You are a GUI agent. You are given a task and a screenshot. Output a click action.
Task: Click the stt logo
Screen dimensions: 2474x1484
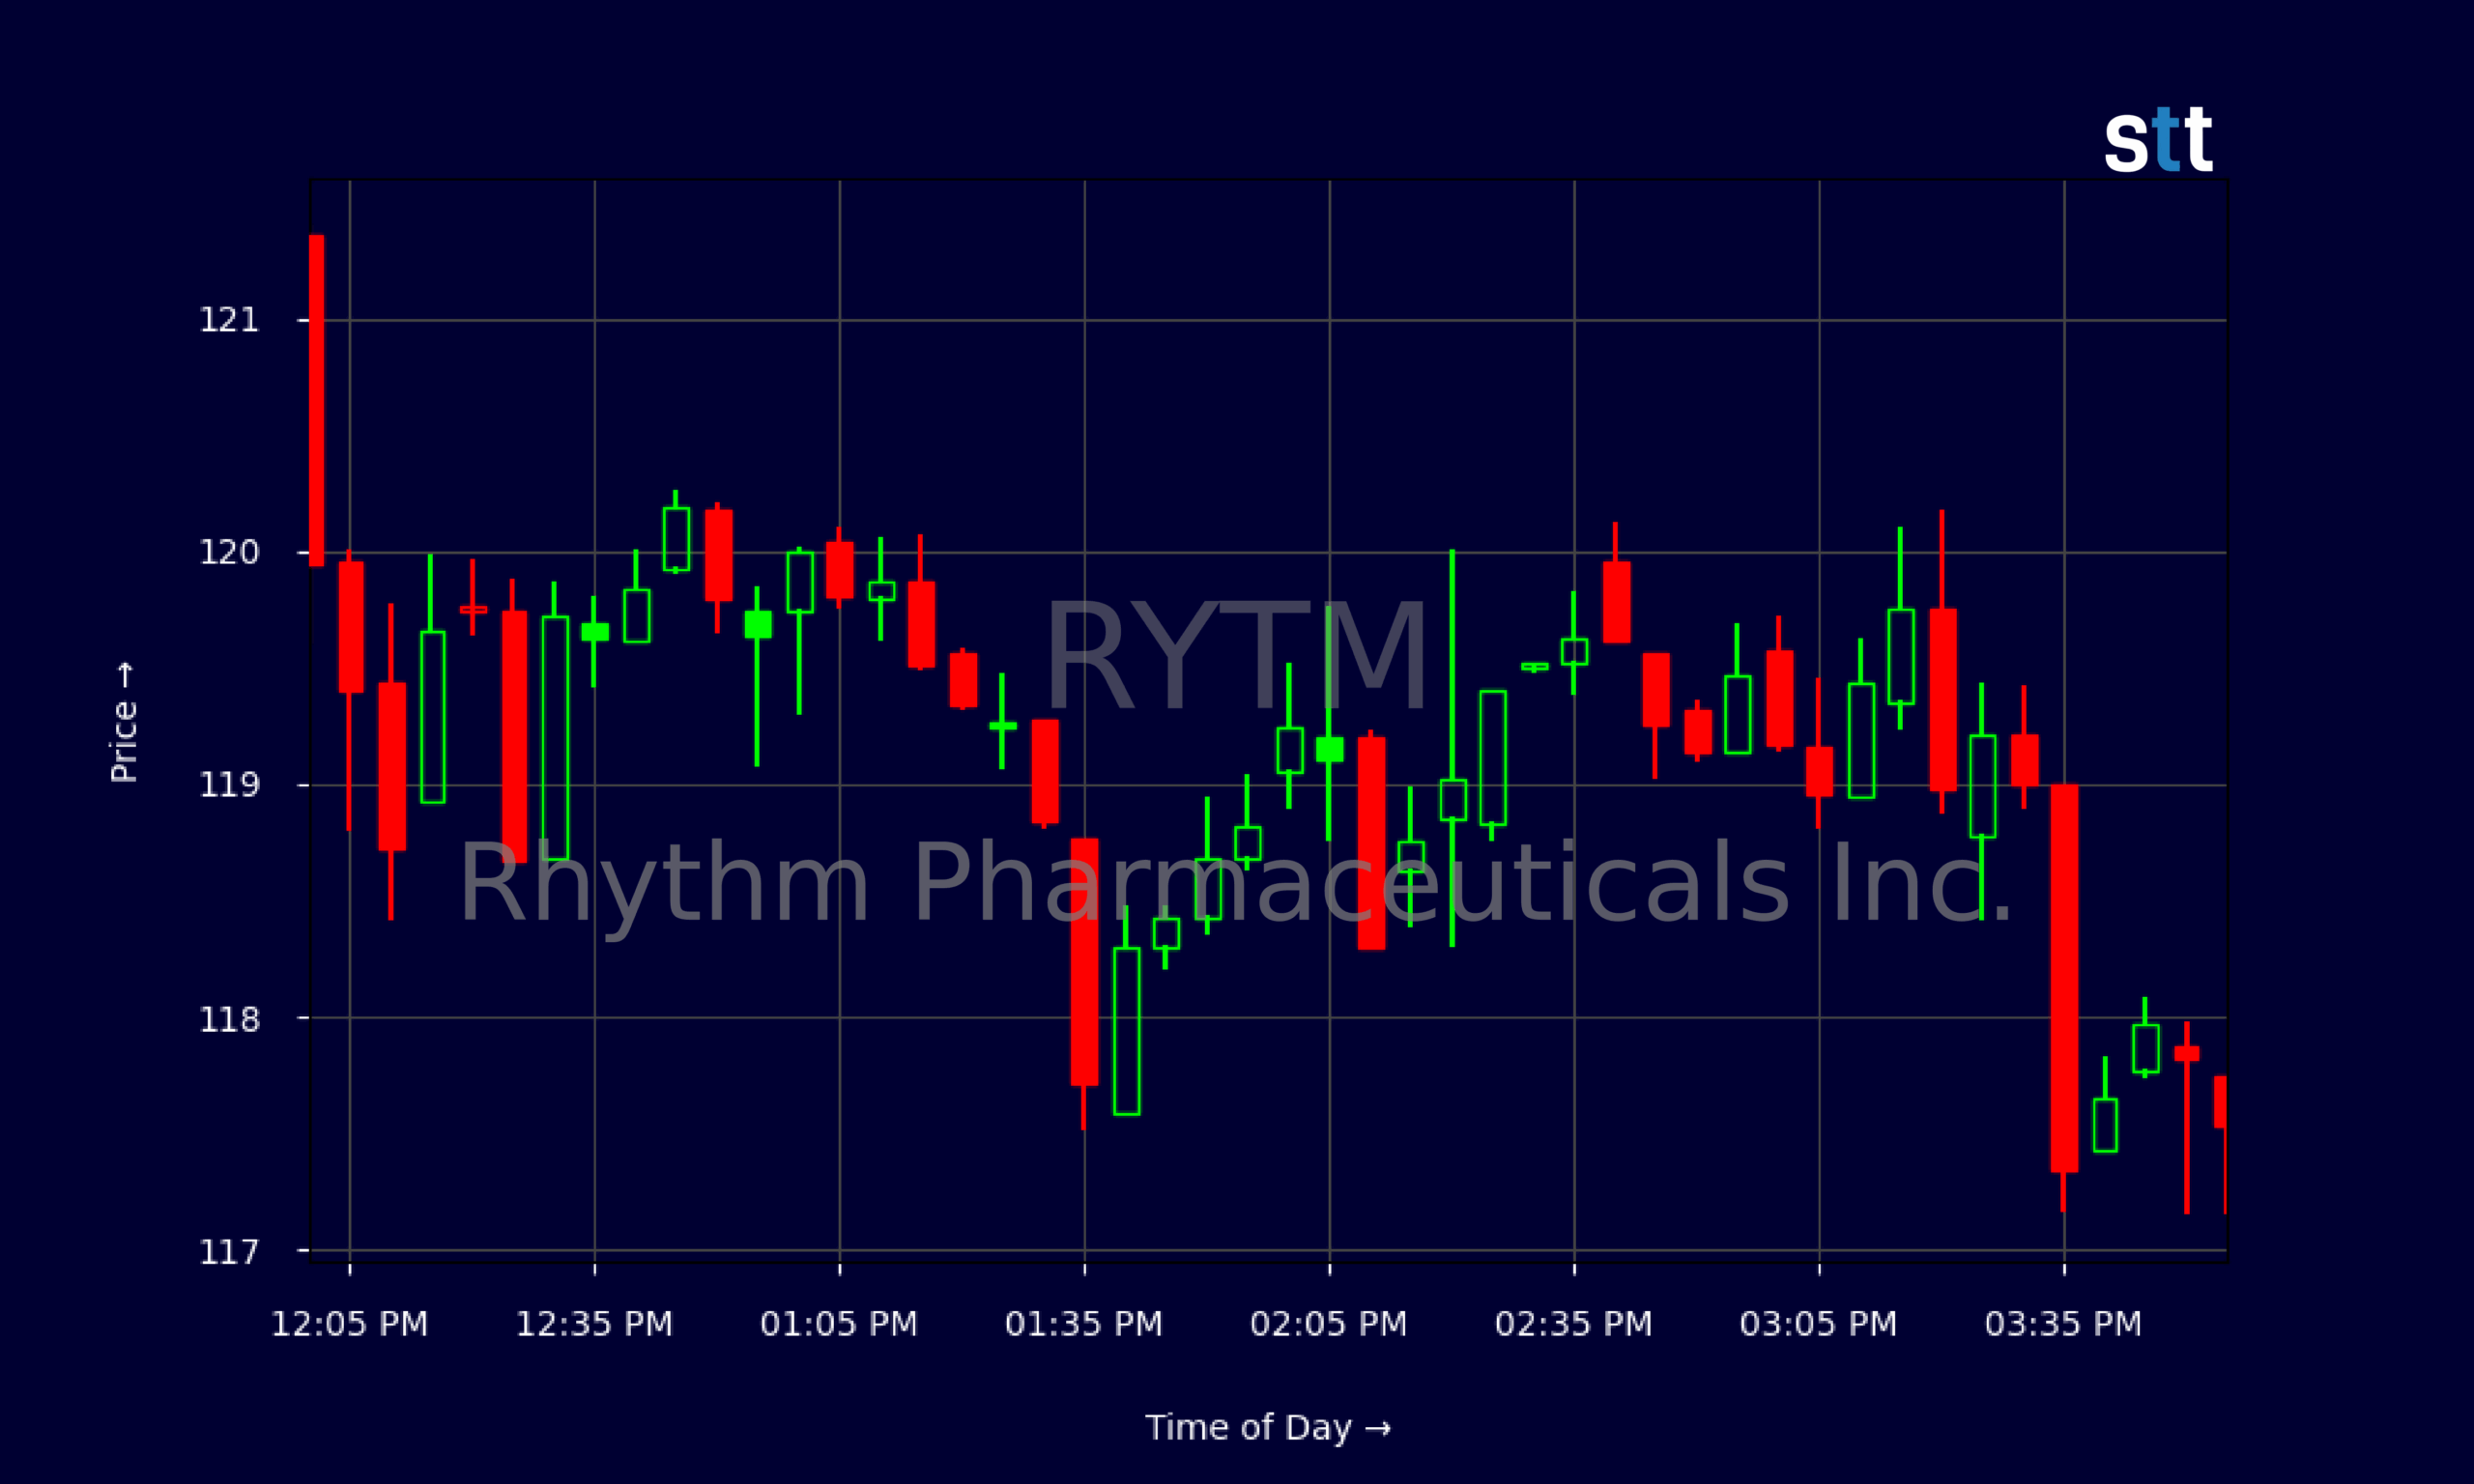[x=2159, y=140]
